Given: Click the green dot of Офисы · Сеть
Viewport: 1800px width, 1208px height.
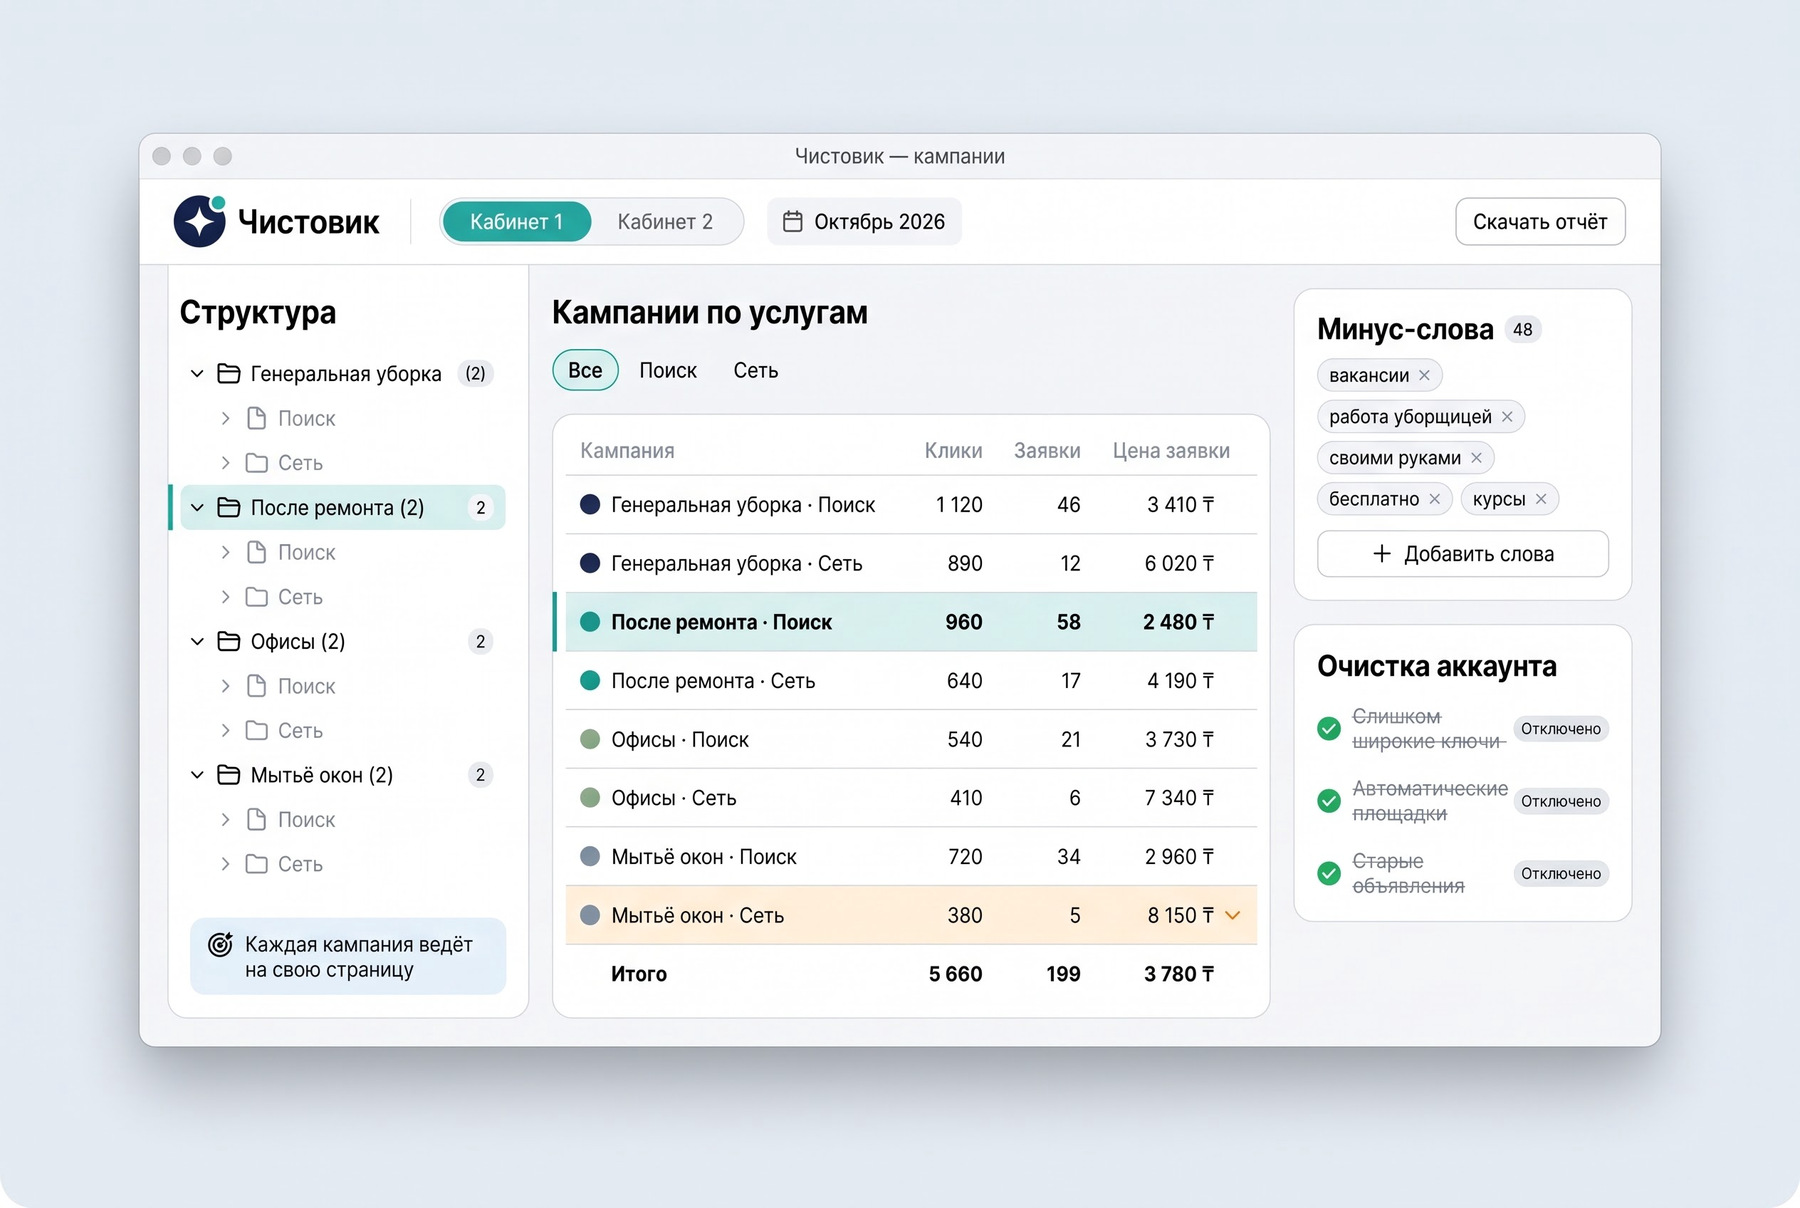Looking at the screenshot, I should point(590,798).
